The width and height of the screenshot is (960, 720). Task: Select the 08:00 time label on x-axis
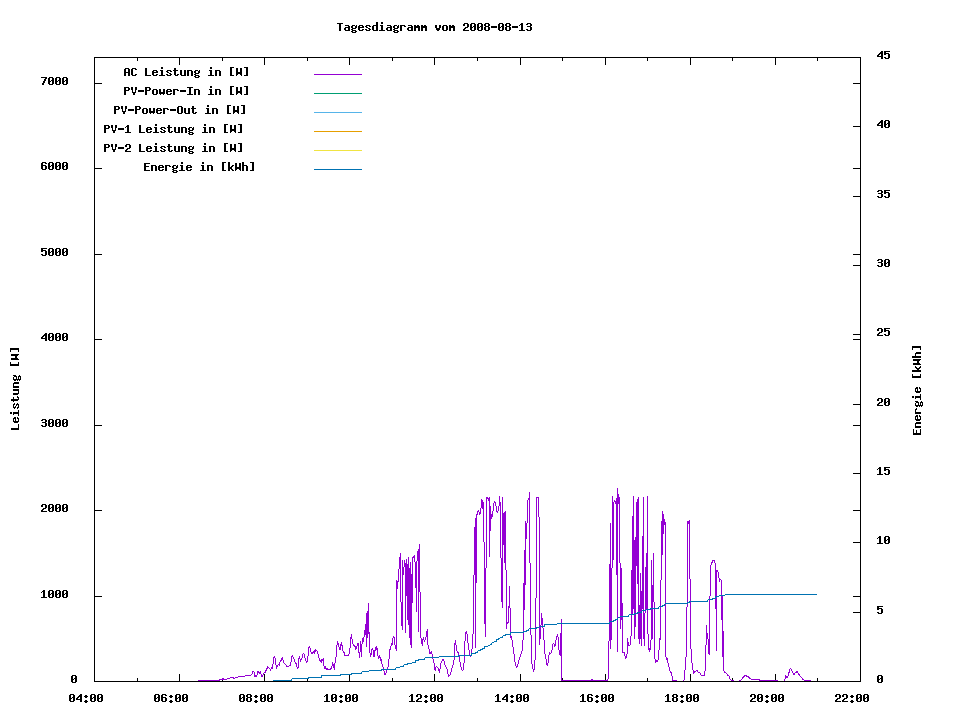coord(256,698)
